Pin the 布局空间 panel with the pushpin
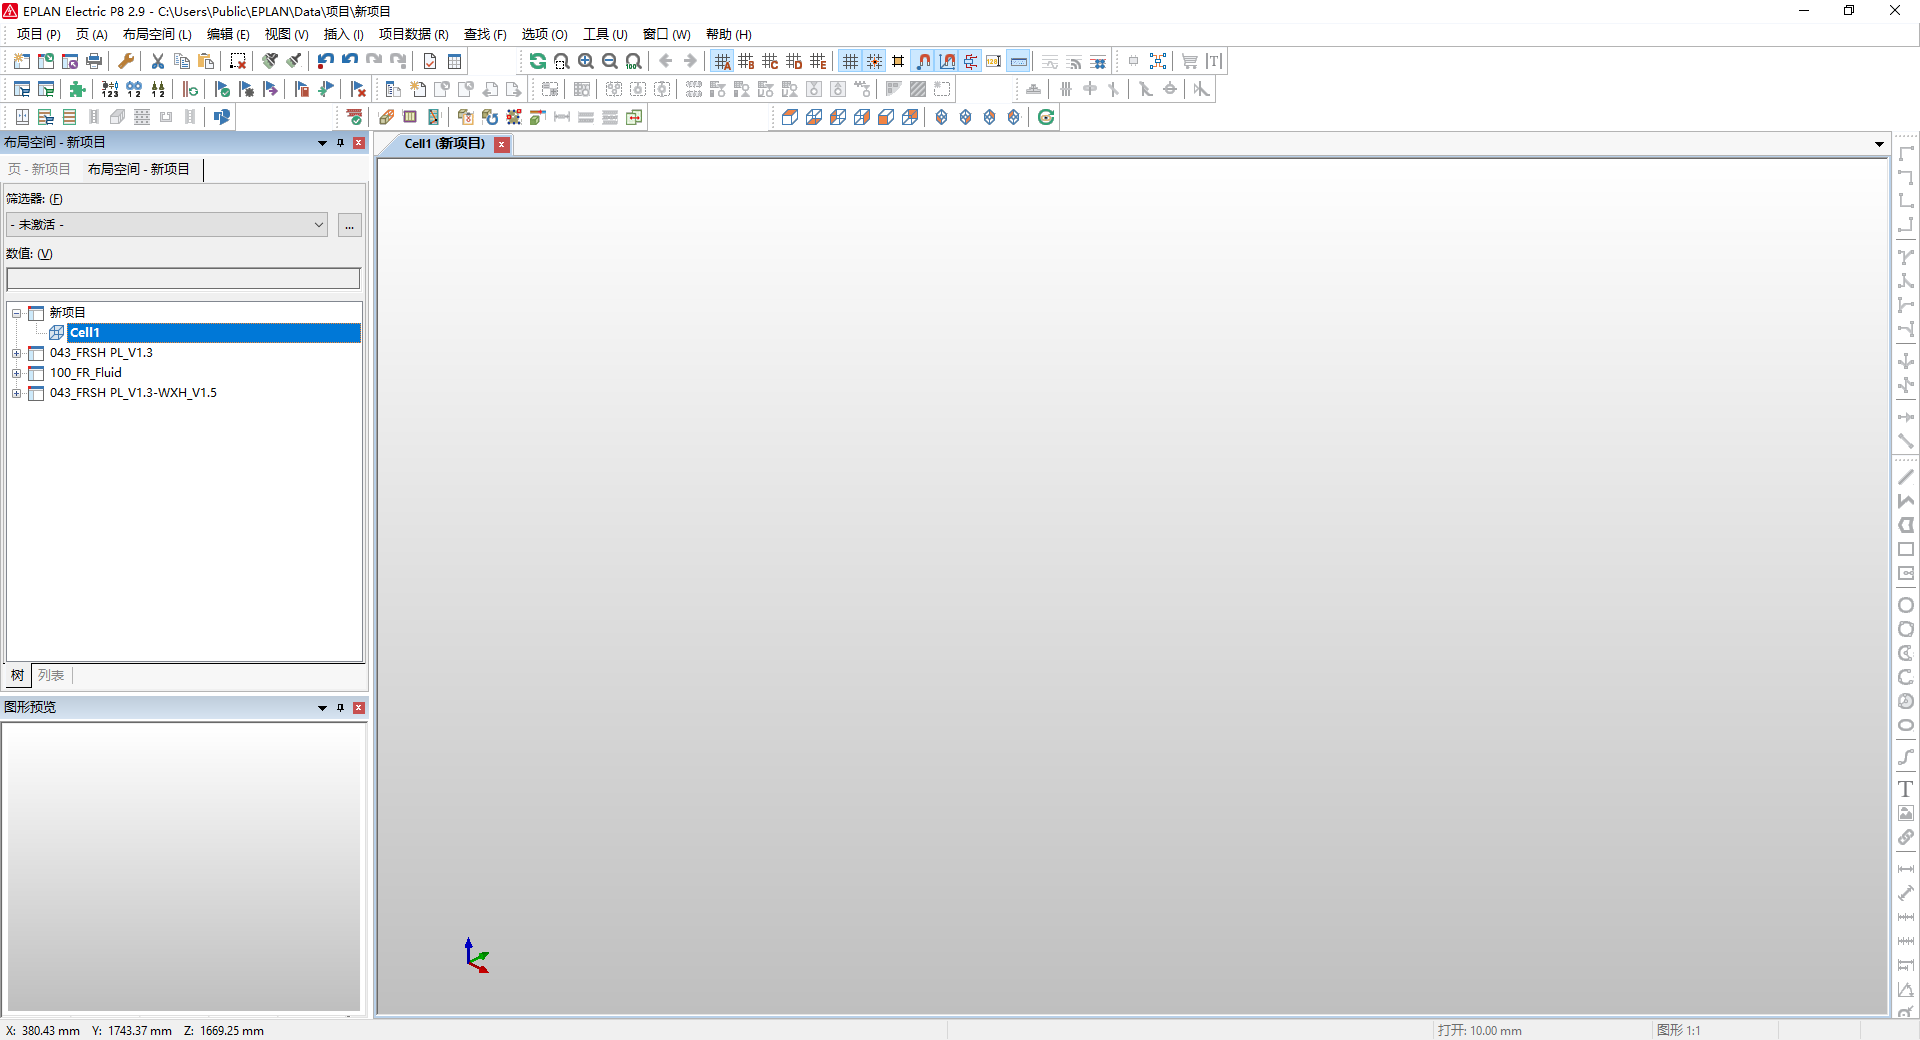 point(340,143)
